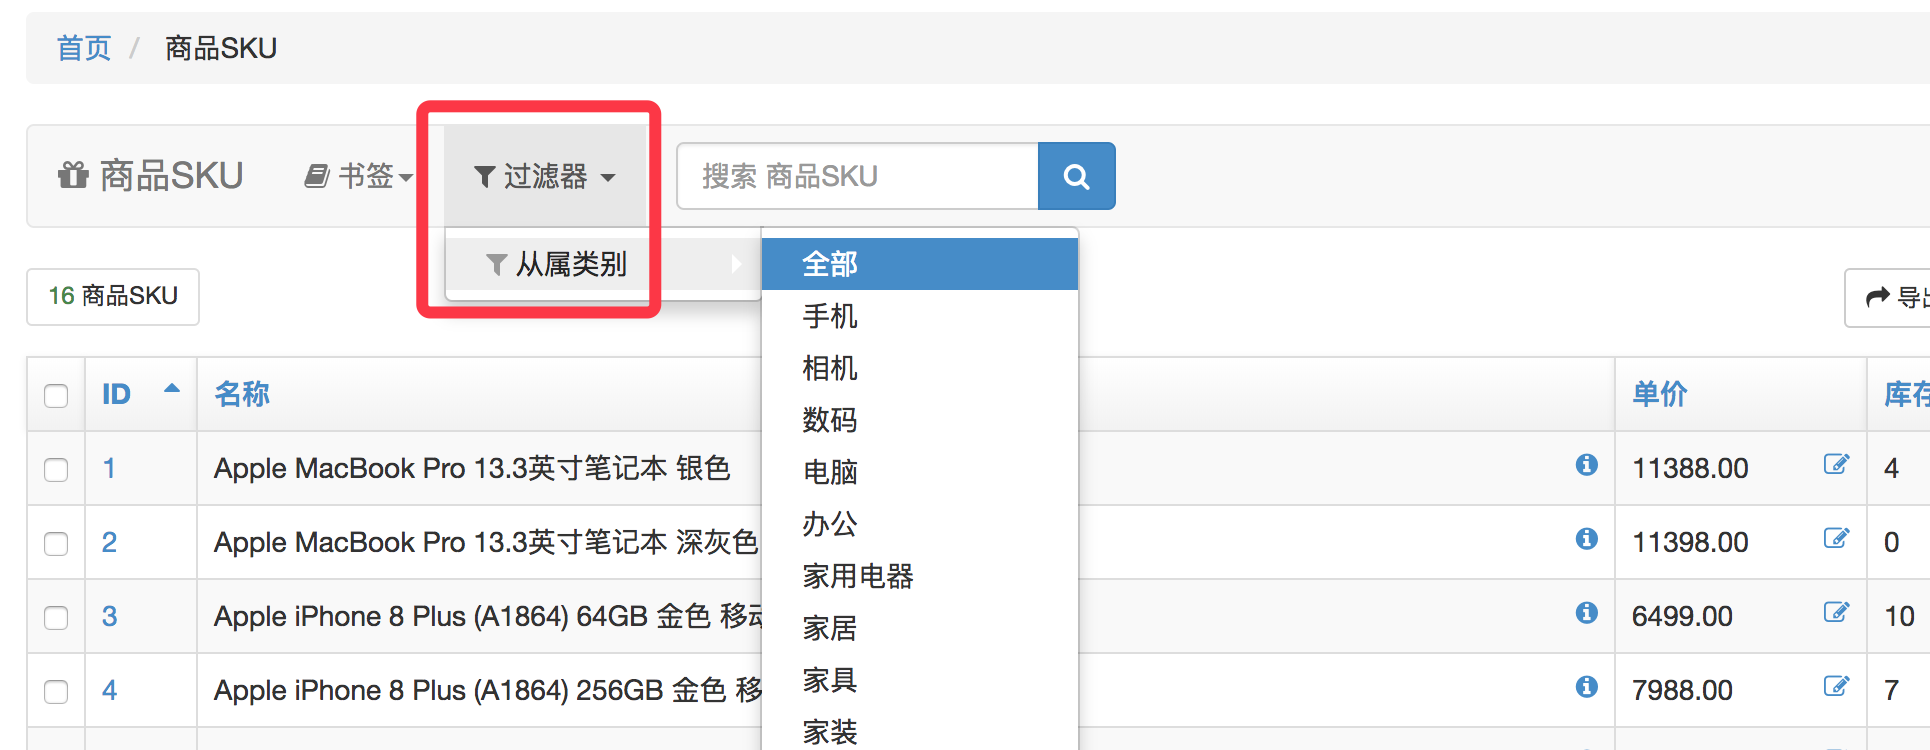Open info icon for MacBook Pro 银色 row

click(1586, 465)
